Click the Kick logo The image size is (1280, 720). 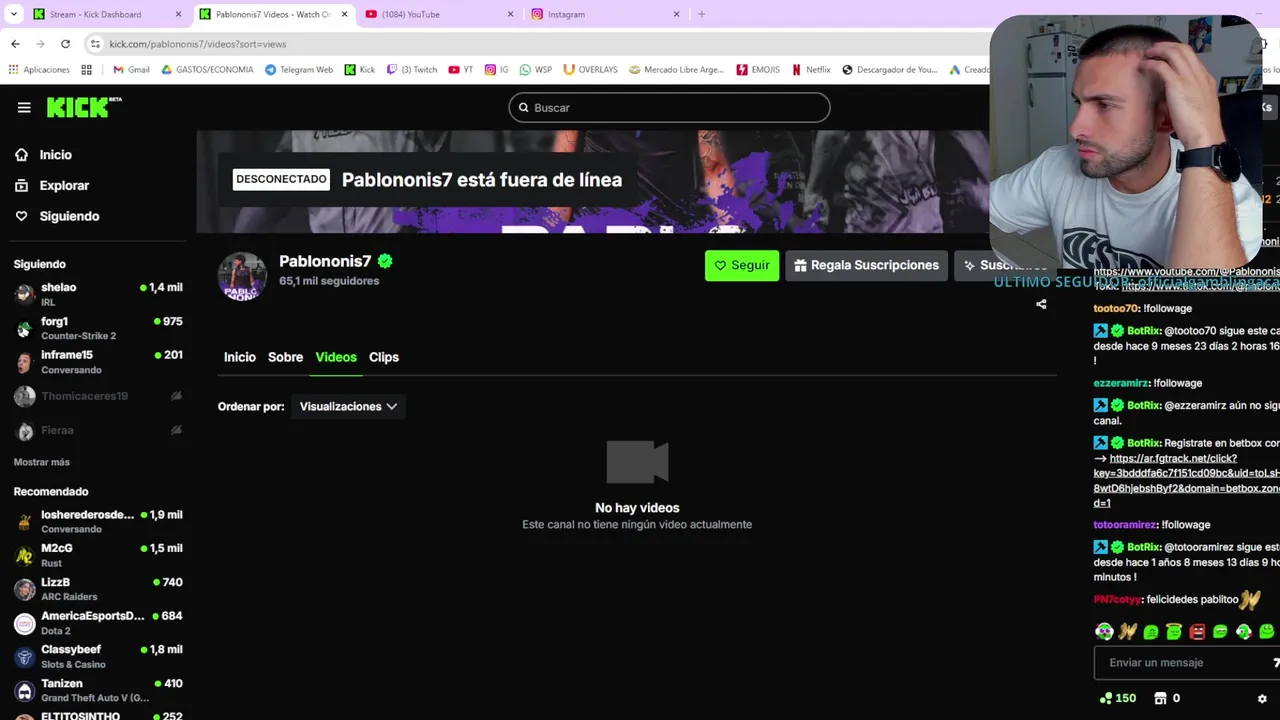point(84,107)
